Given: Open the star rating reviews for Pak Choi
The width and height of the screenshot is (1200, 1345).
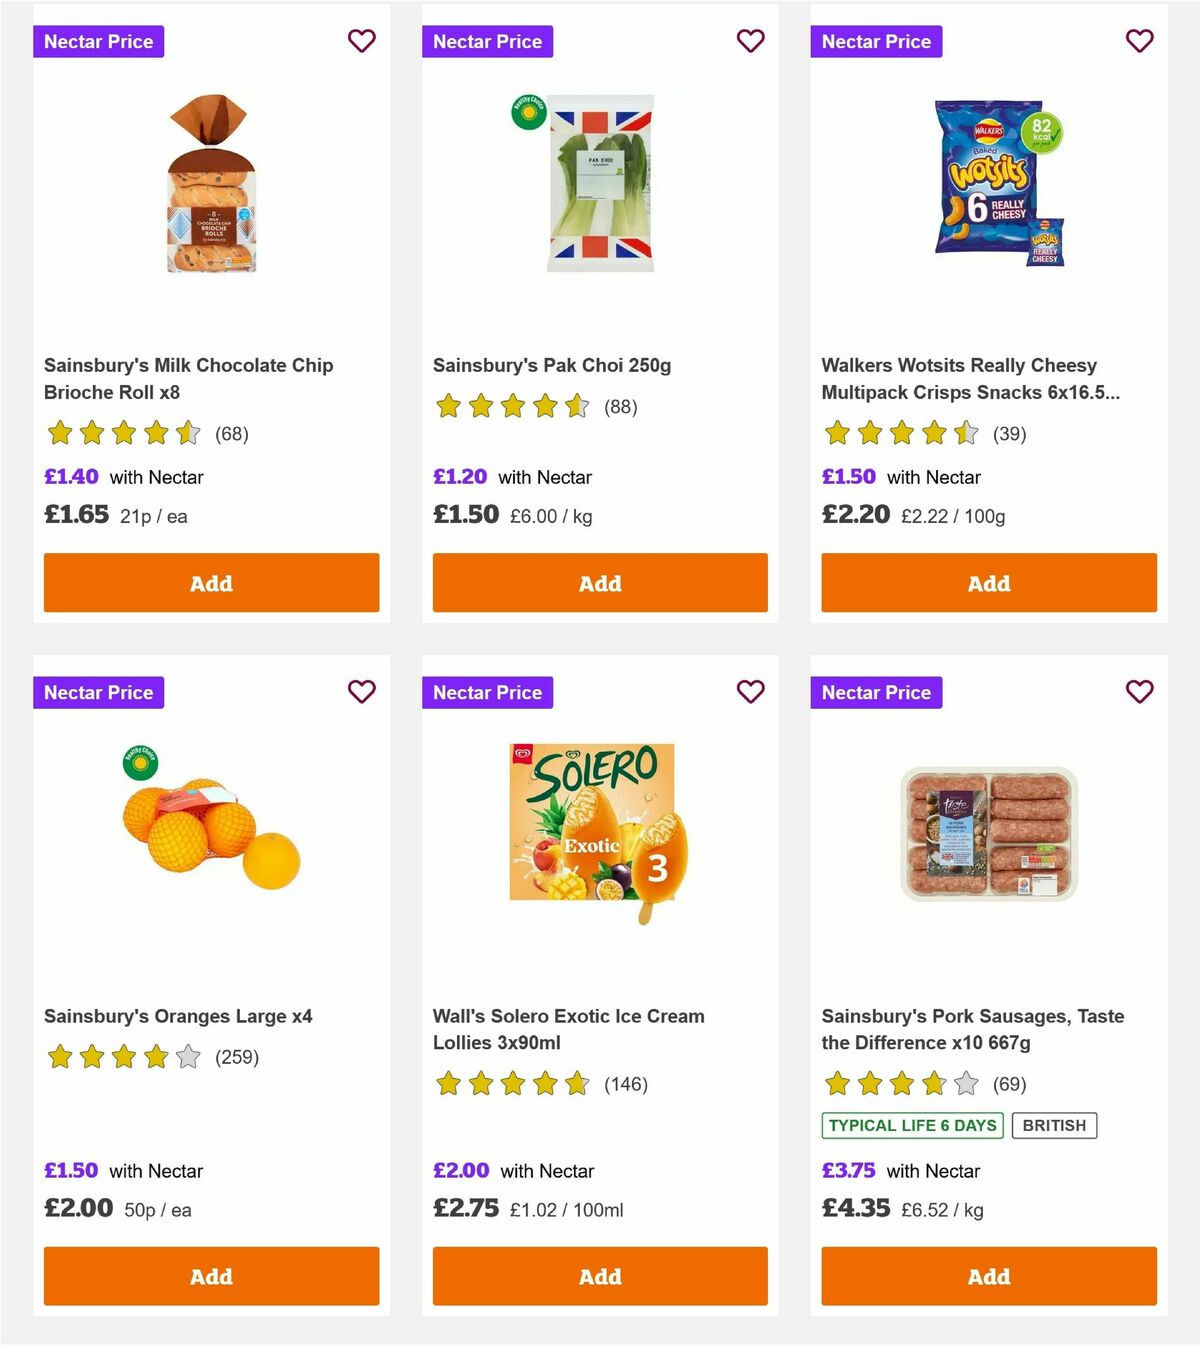Looking at the screenshot, I should click(514, 407).
